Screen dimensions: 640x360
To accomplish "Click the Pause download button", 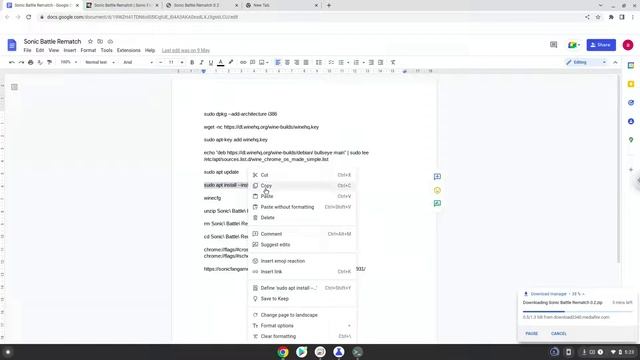I will coord(531,333).
